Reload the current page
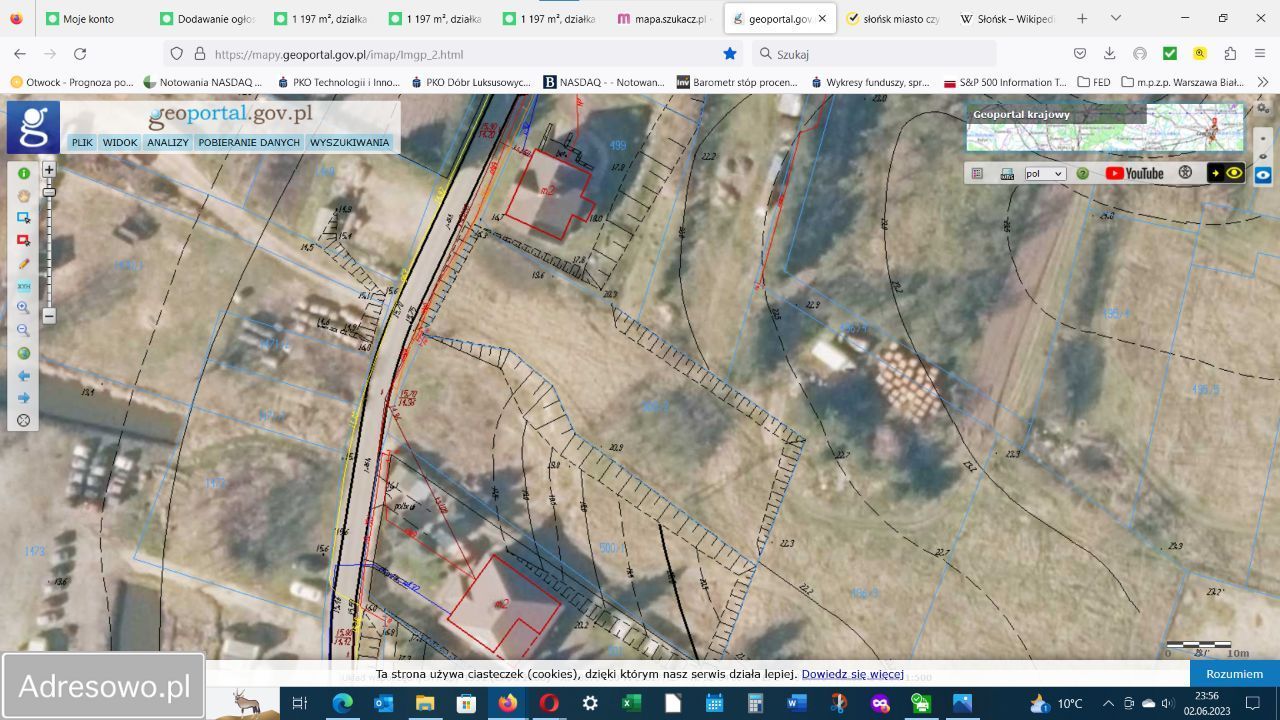This screenshot has height=720, width=1280. pos(80,54)
